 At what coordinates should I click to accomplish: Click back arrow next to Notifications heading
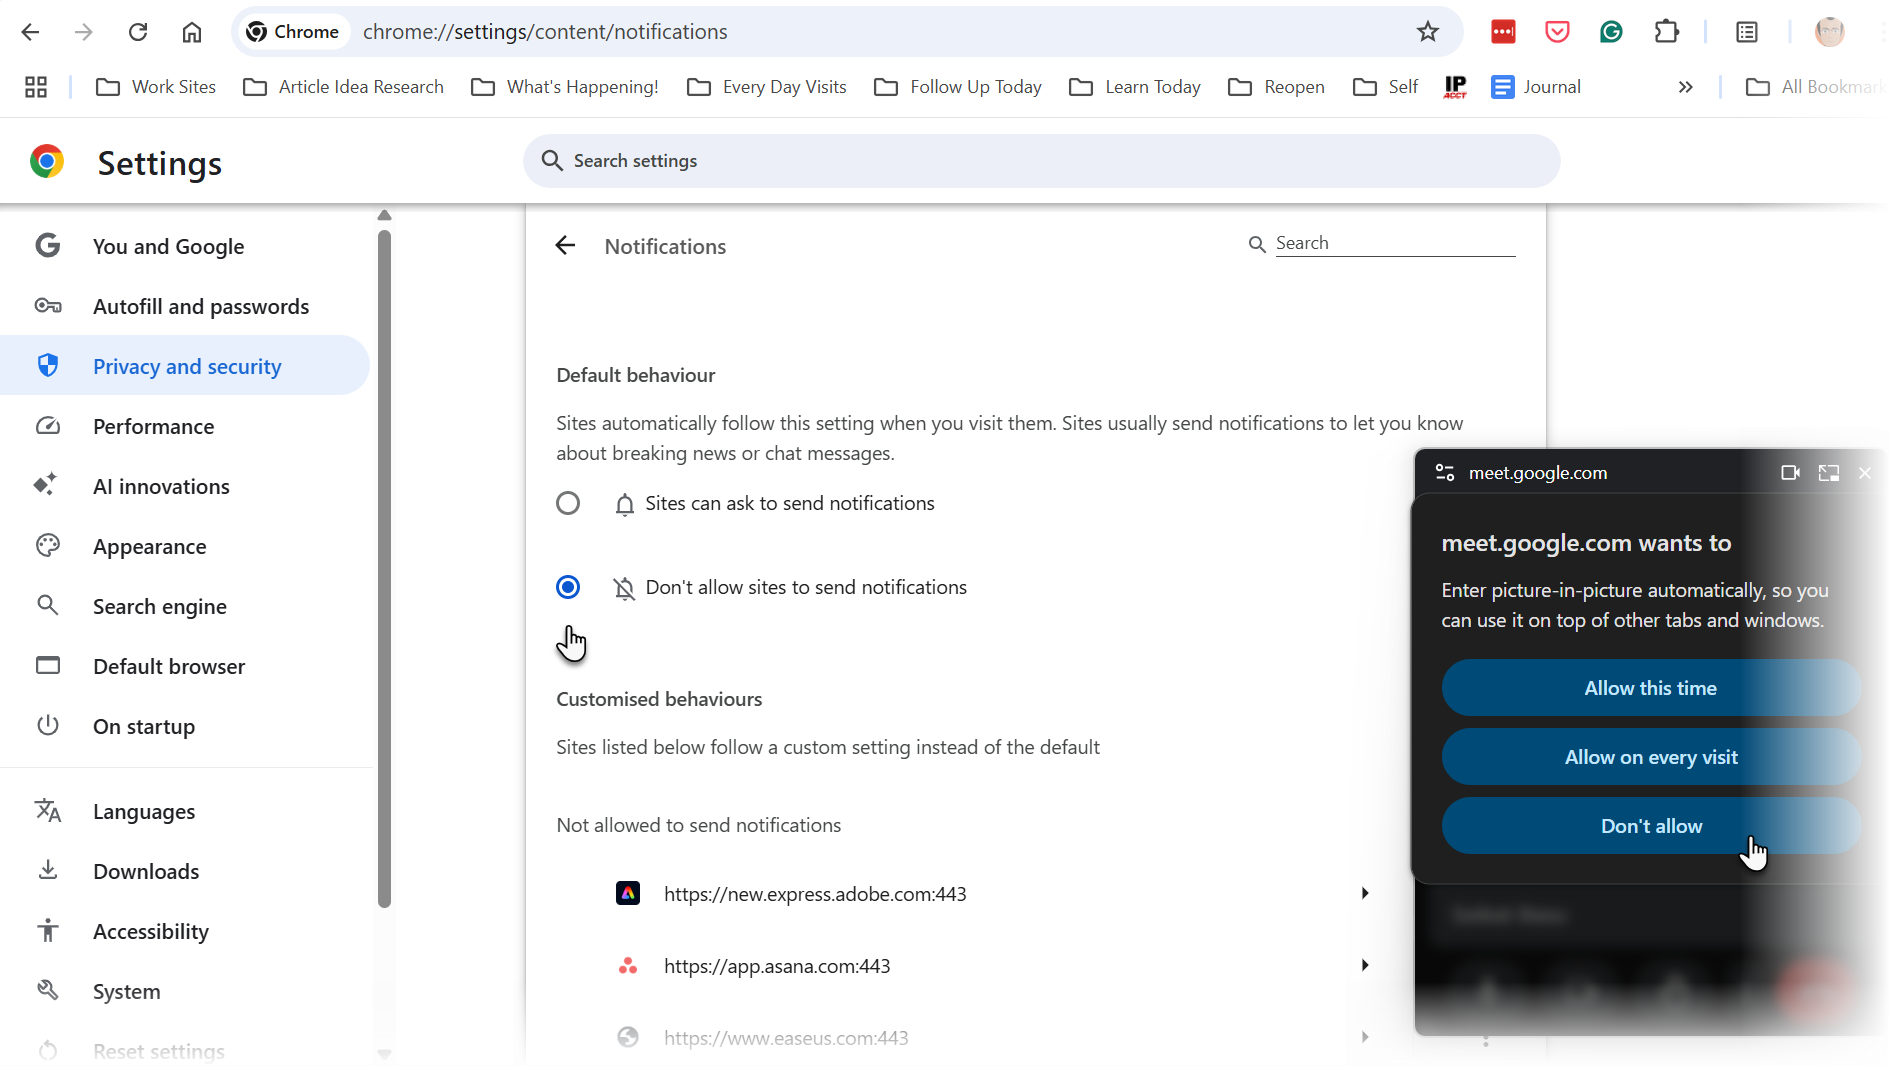[565, 246]
